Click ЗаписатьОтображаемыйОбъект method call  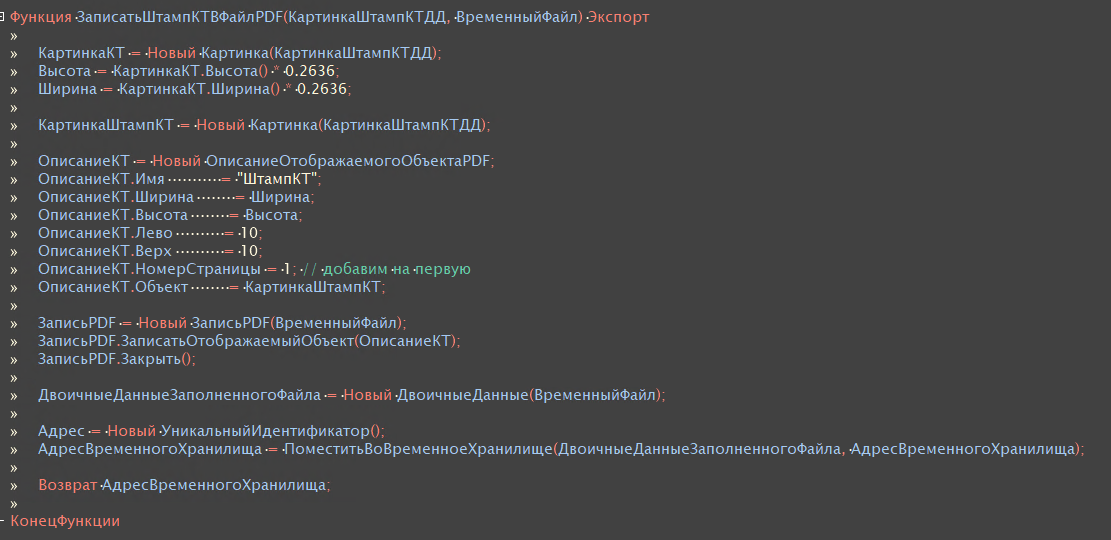tap(238, 341)
